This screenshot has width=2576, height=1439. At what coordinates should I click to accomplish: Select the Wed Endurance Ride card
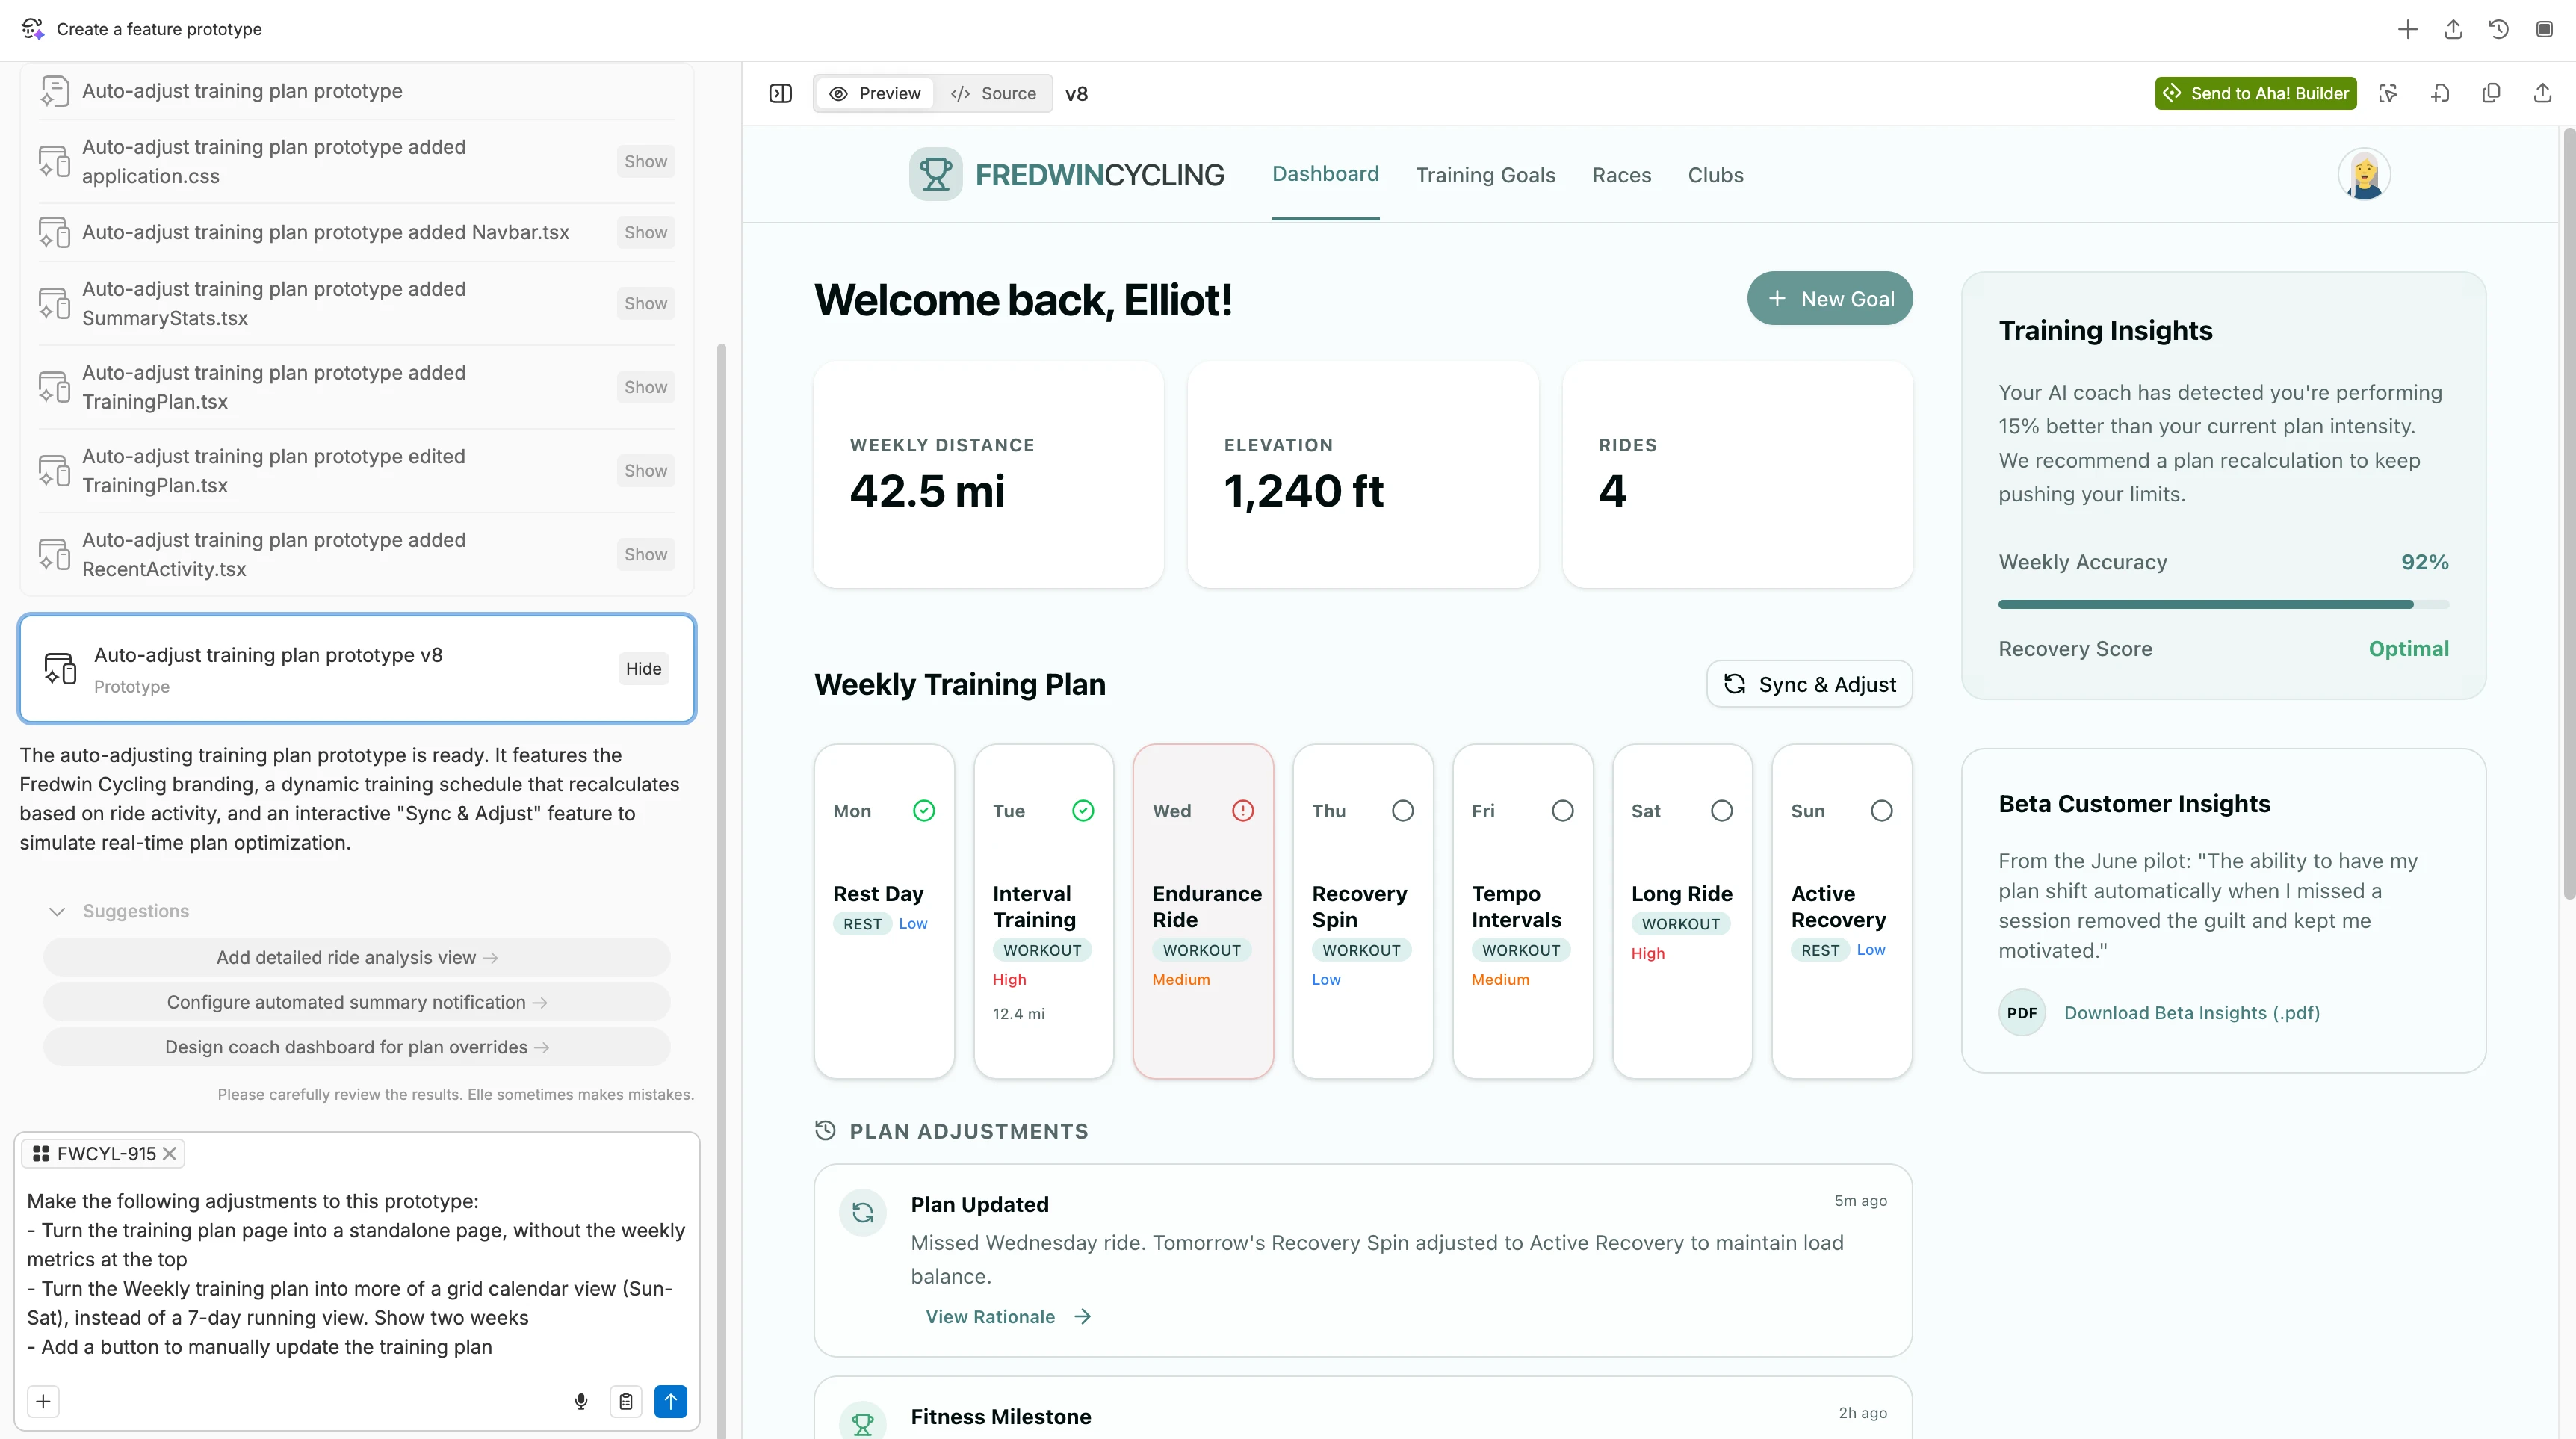coord(1203,910)
